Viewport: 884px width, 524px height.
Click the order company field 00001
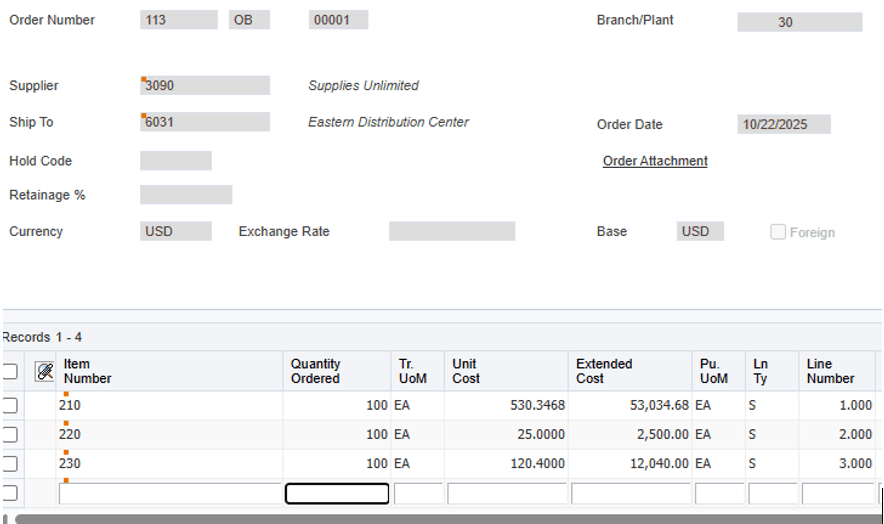[x=338, y=20]
